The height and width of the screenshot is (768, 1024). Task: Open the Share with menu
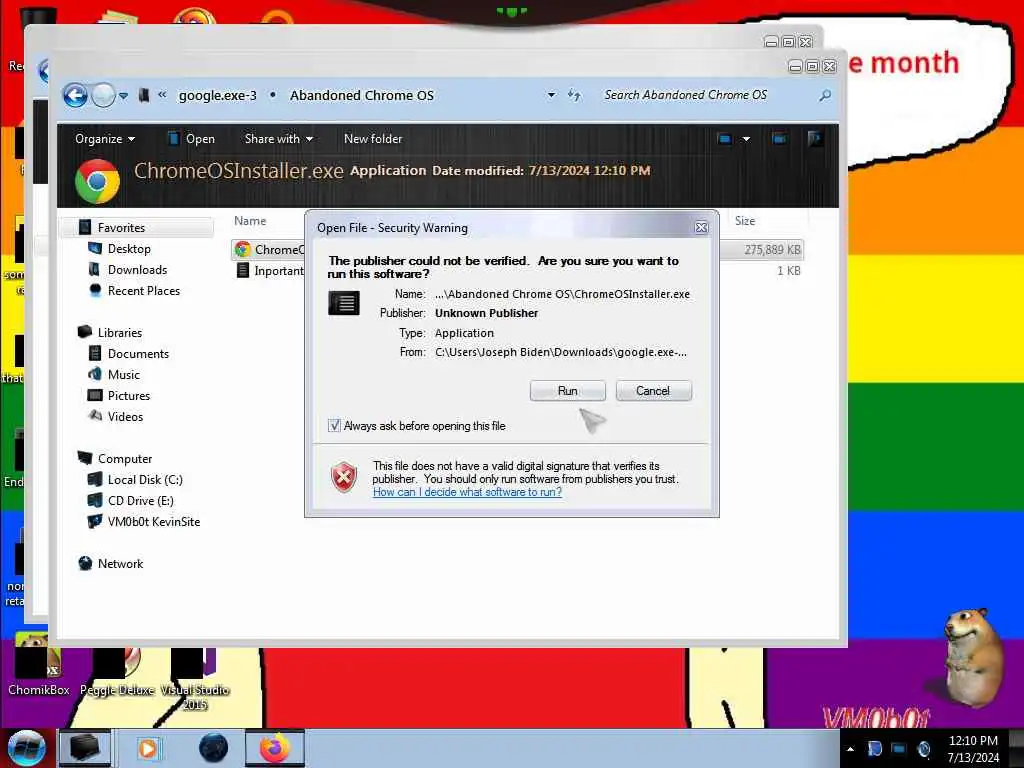pos(279,138)
